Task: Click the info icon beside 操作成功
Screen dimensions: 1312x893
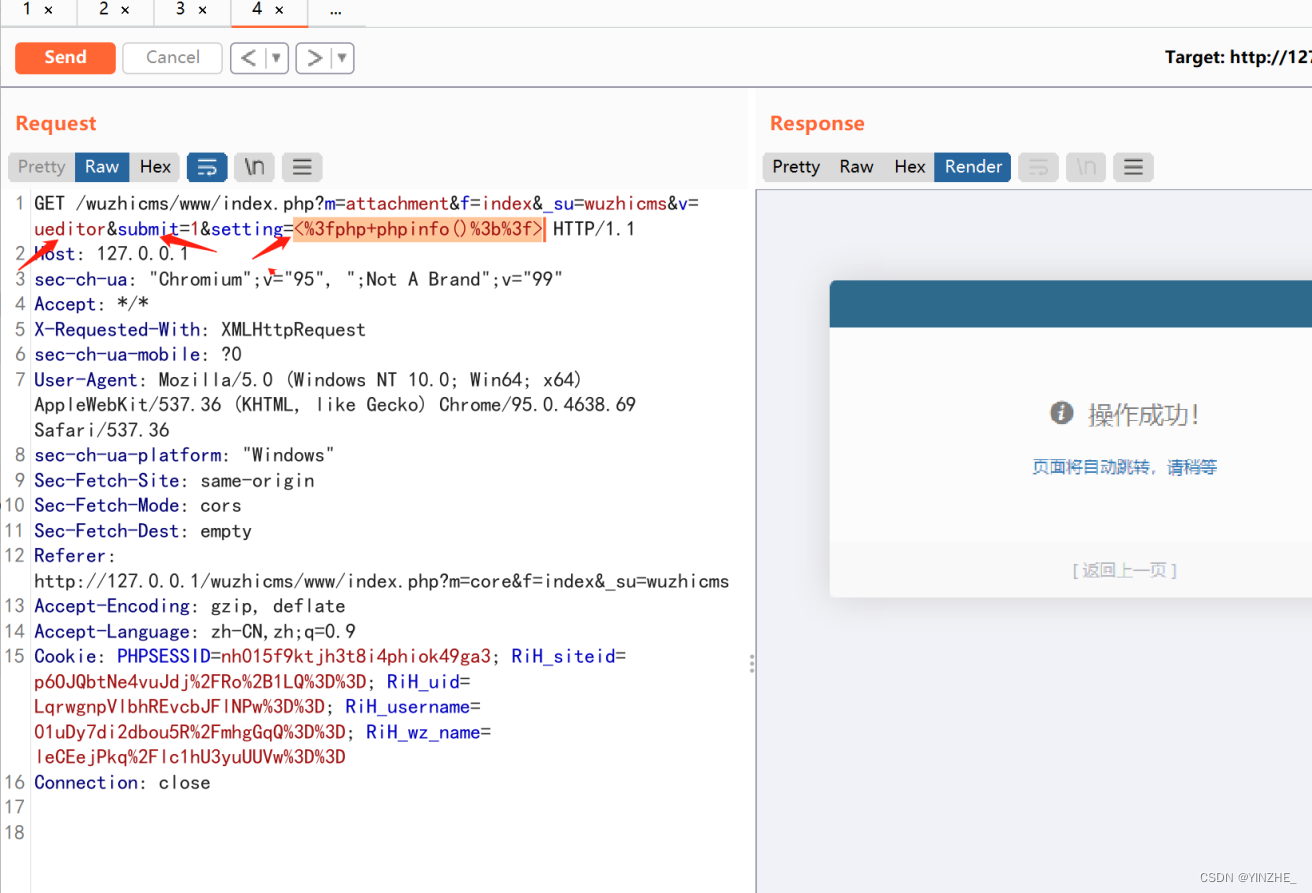Action: pyautogui.click(x=1061, y=412)
